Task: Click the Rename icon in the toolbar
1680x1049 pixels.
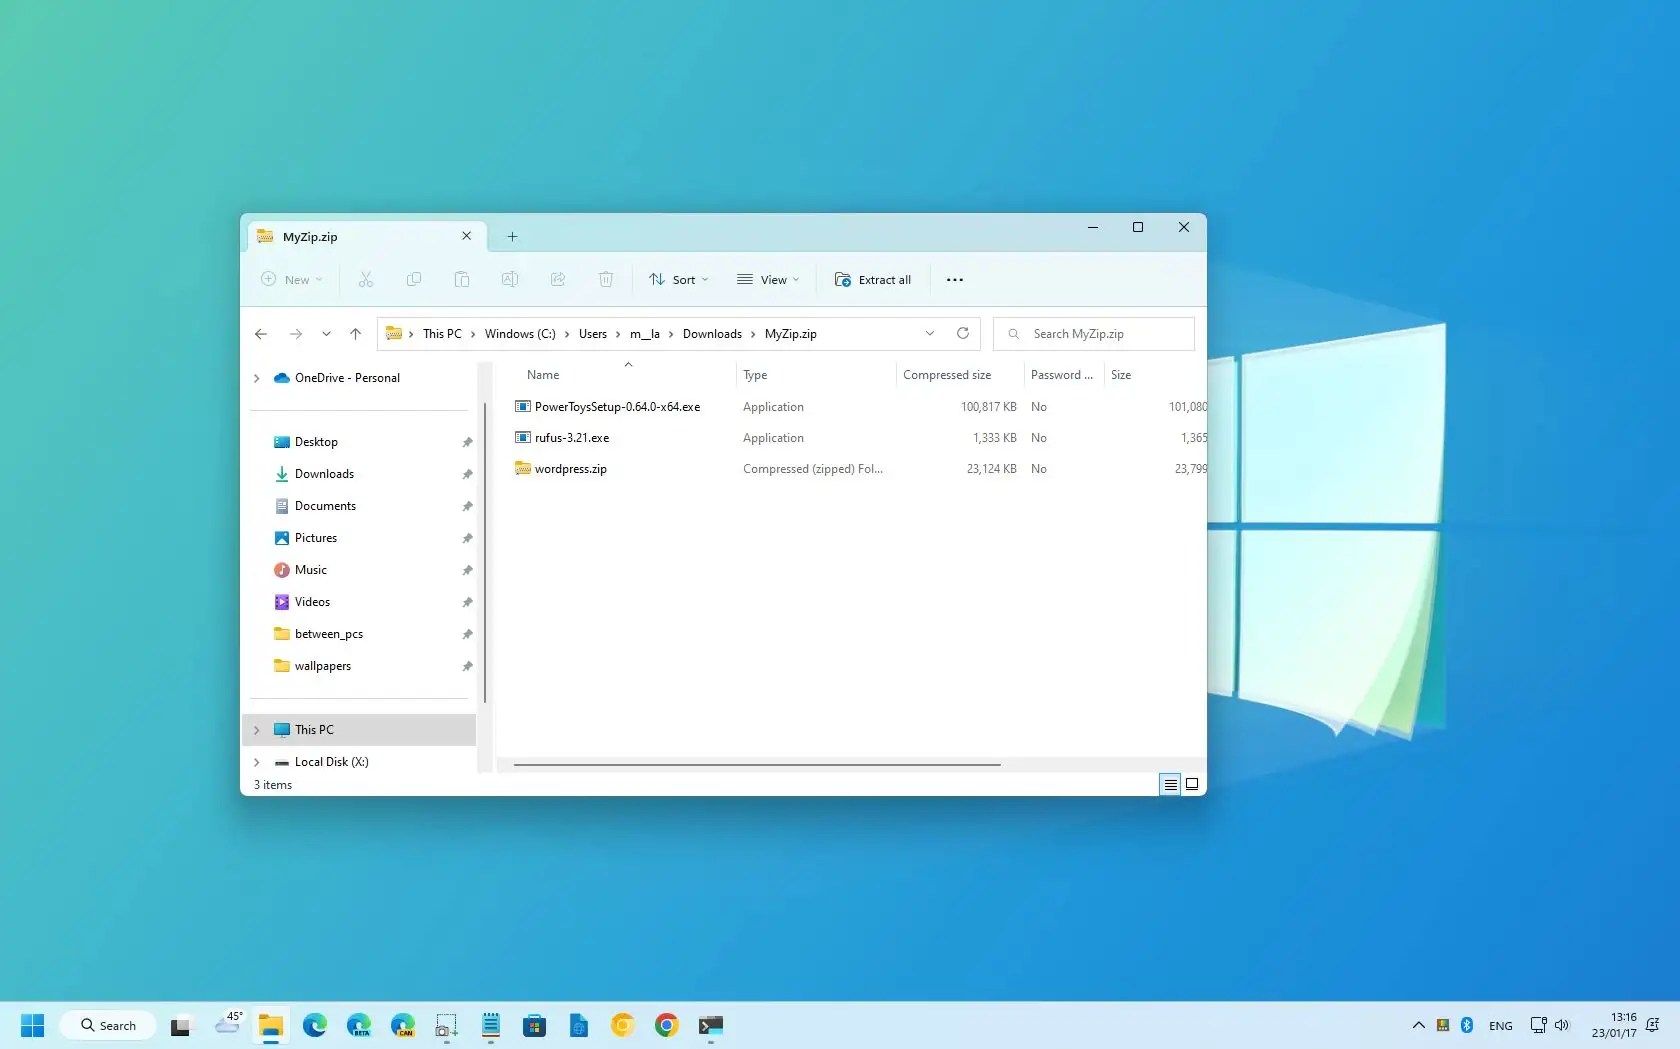Action: coord(510,280)
